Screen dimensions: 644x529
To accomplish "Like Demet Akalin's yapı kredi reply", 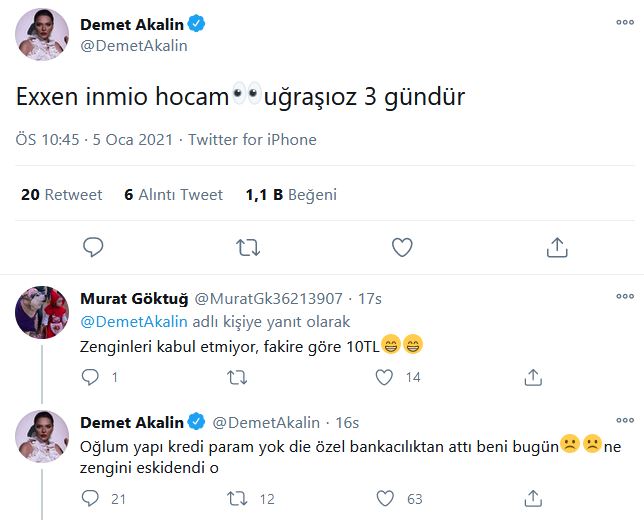I will (x=384, y=497).
